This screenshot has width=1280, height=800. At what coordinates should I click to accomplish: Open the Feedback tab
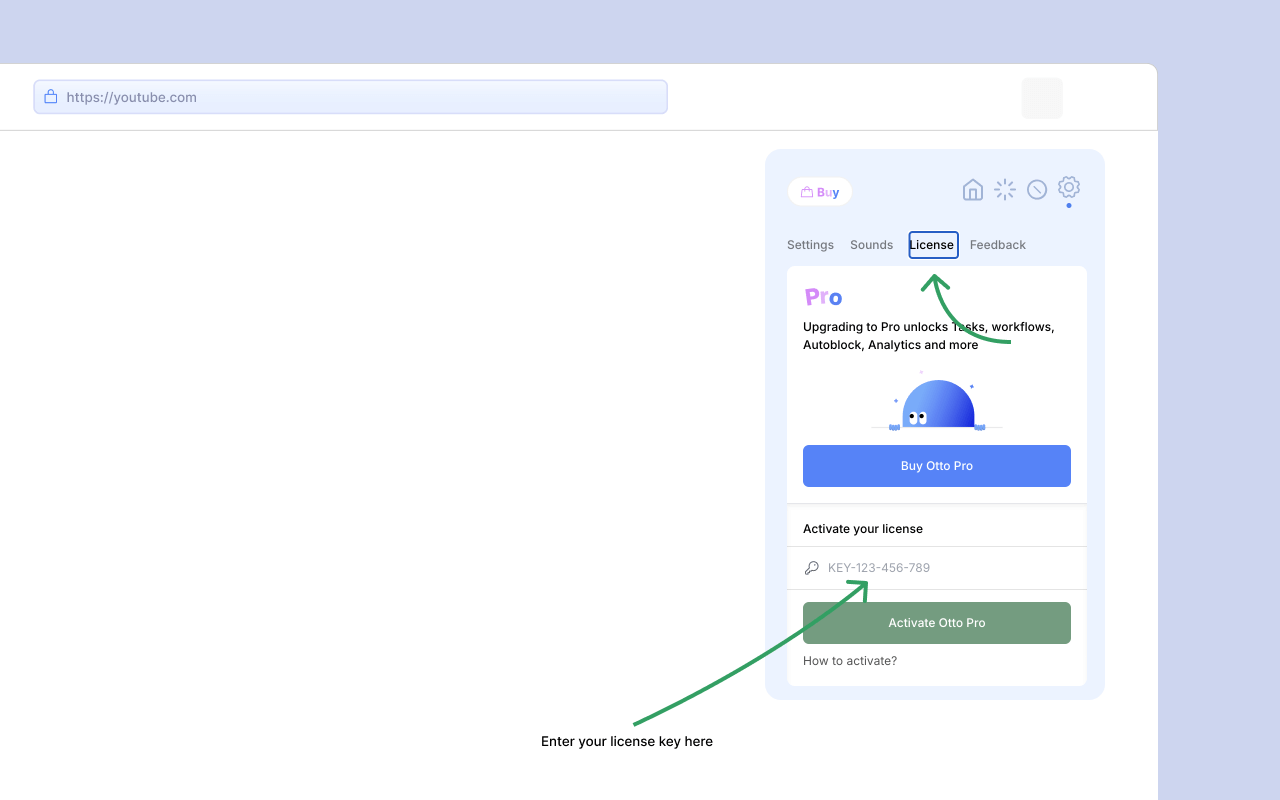pyautogui.click(x=997, y=245)
